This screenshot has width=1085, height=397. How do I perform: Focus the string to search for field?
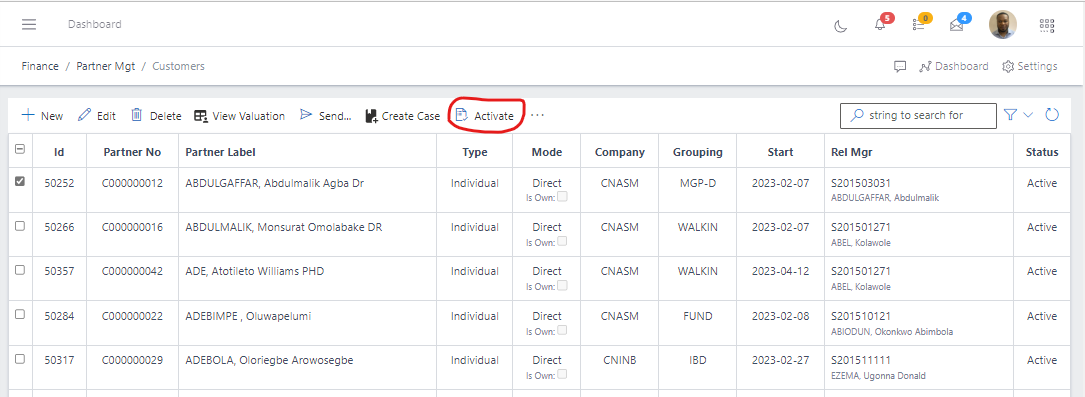[918, 116]
